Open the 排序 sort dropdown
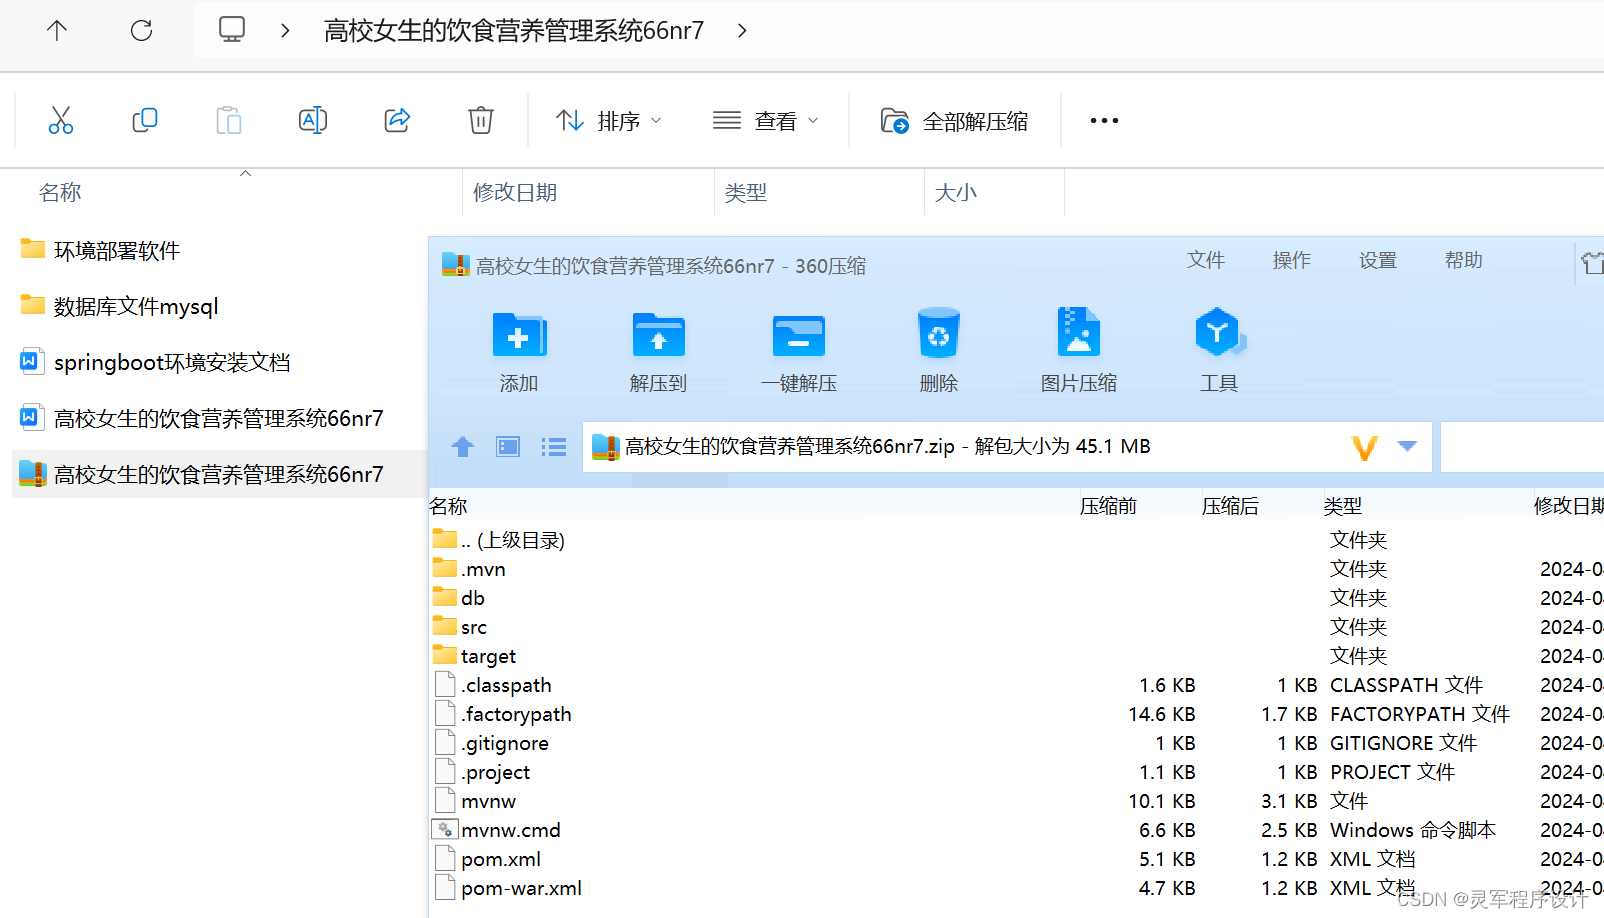The image size is (1604, 918). click(x=608, y=121)
